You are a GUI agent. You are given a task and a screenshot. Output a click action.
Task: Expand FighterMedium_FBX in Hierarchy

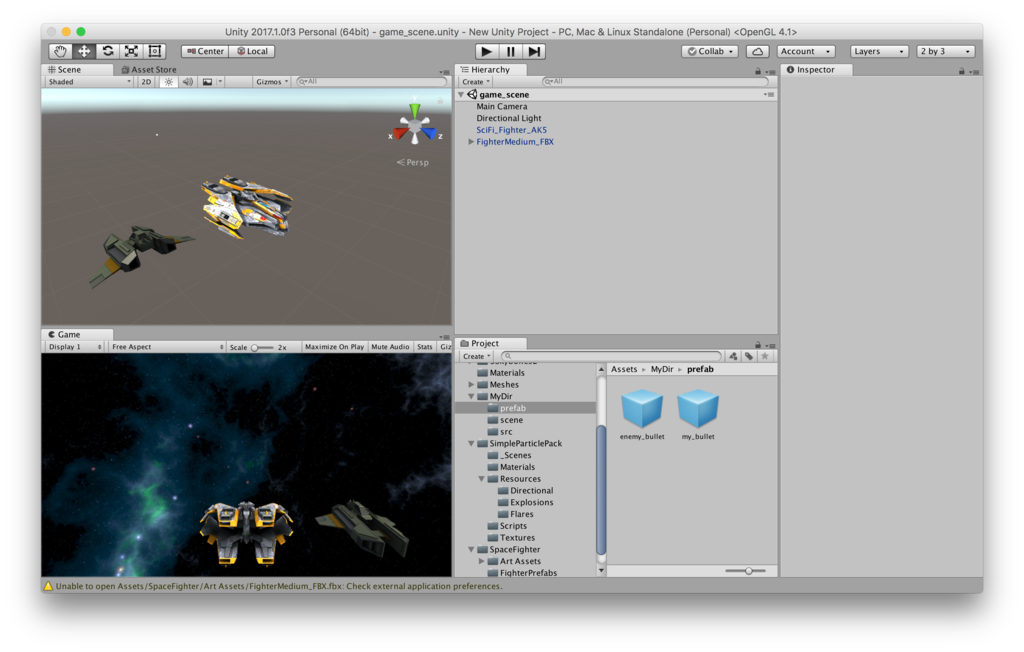(471, 142)
